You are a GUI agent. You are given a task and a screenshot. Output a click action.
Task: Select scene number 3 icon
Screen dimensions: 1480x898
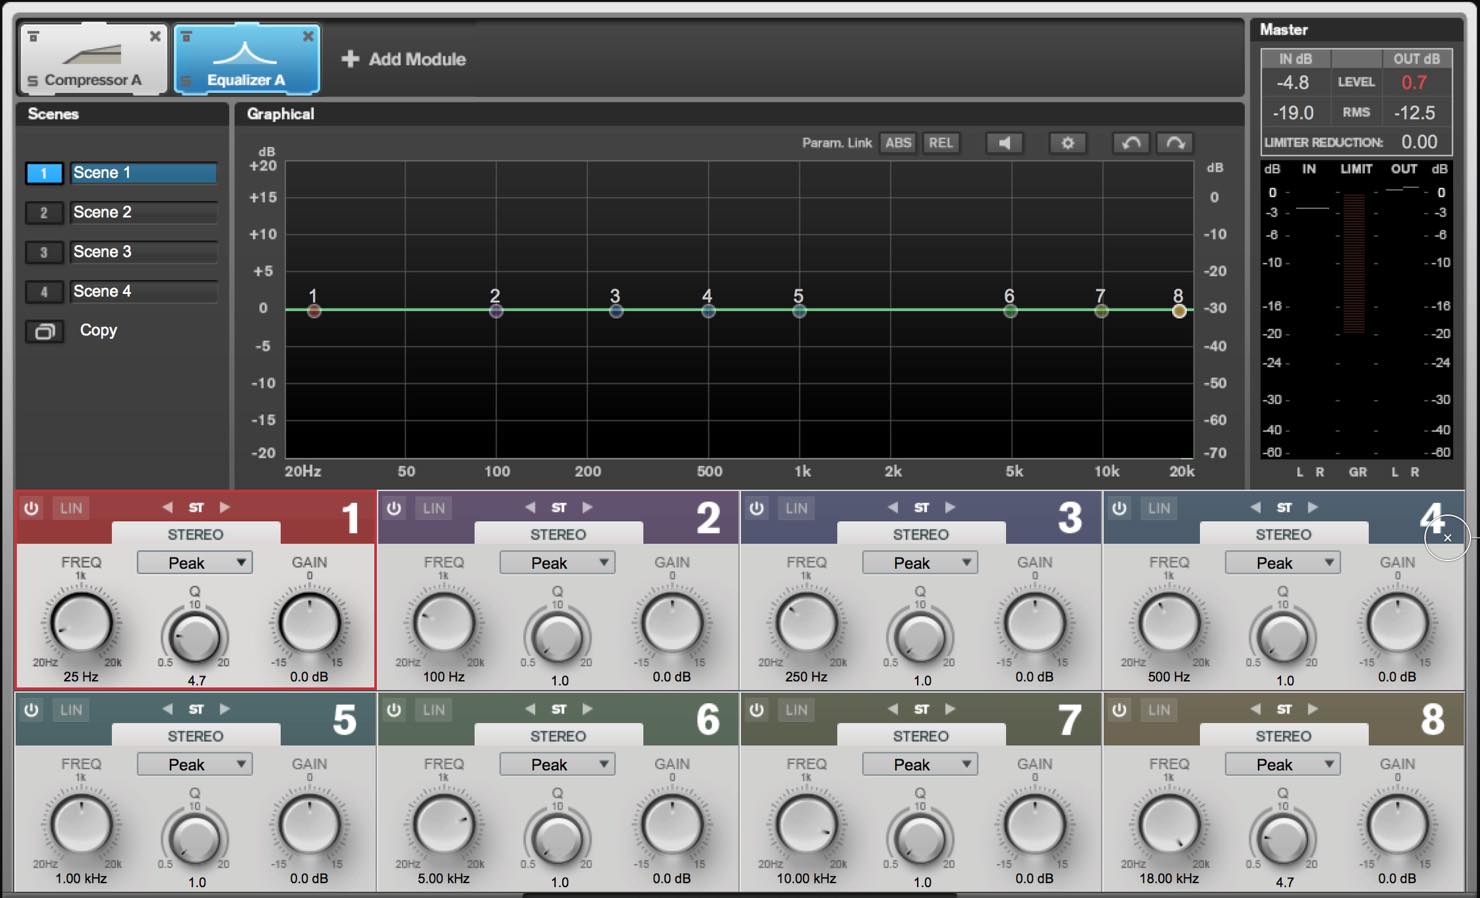tap(44, 252)
